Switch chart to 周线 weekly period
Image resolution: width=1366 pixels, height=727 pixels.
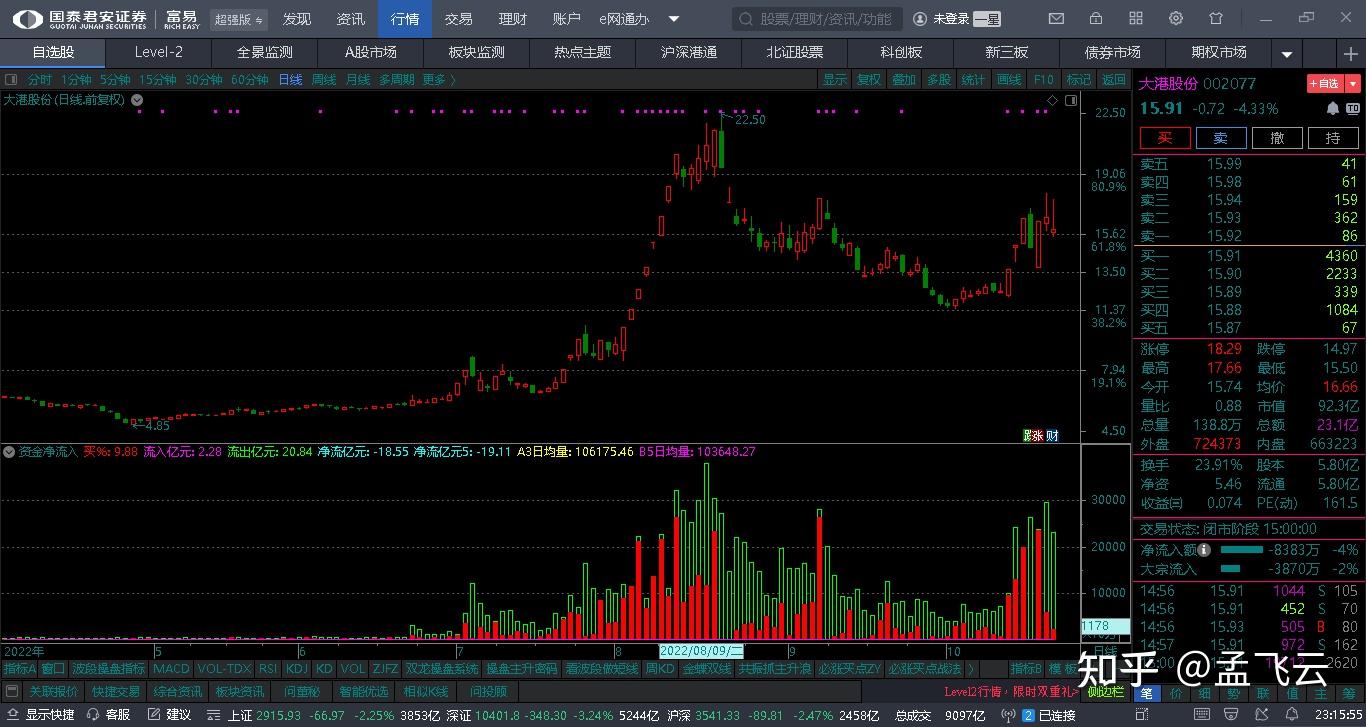(x=324, y=80)
